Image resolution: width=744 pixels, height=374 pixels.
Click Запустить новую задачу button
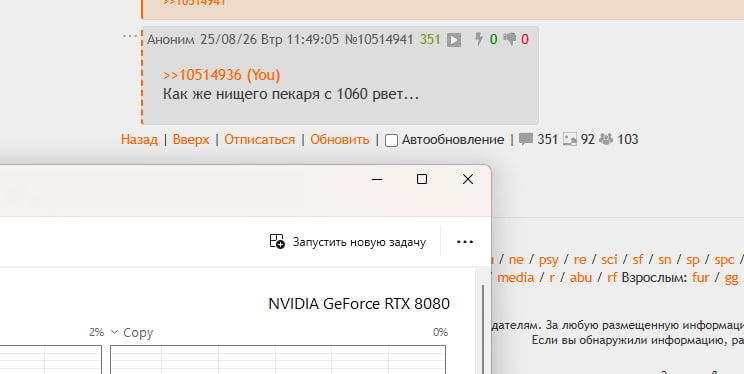point(348,242)
